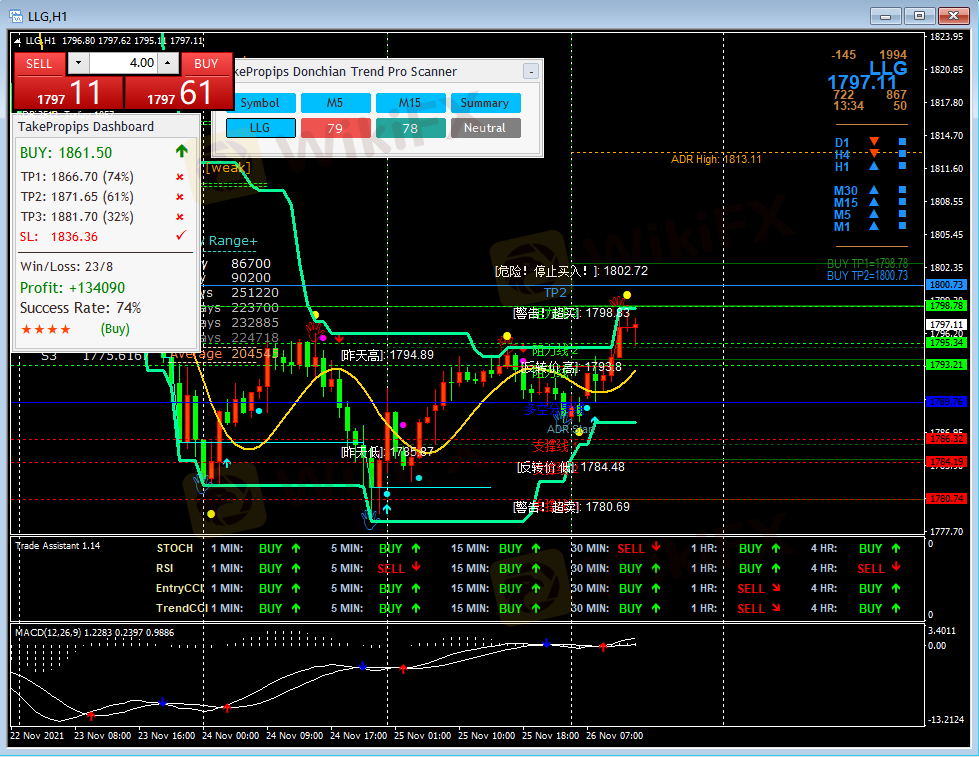Click the green up arrow beside BUY: 1861.50

pos(180,152)
